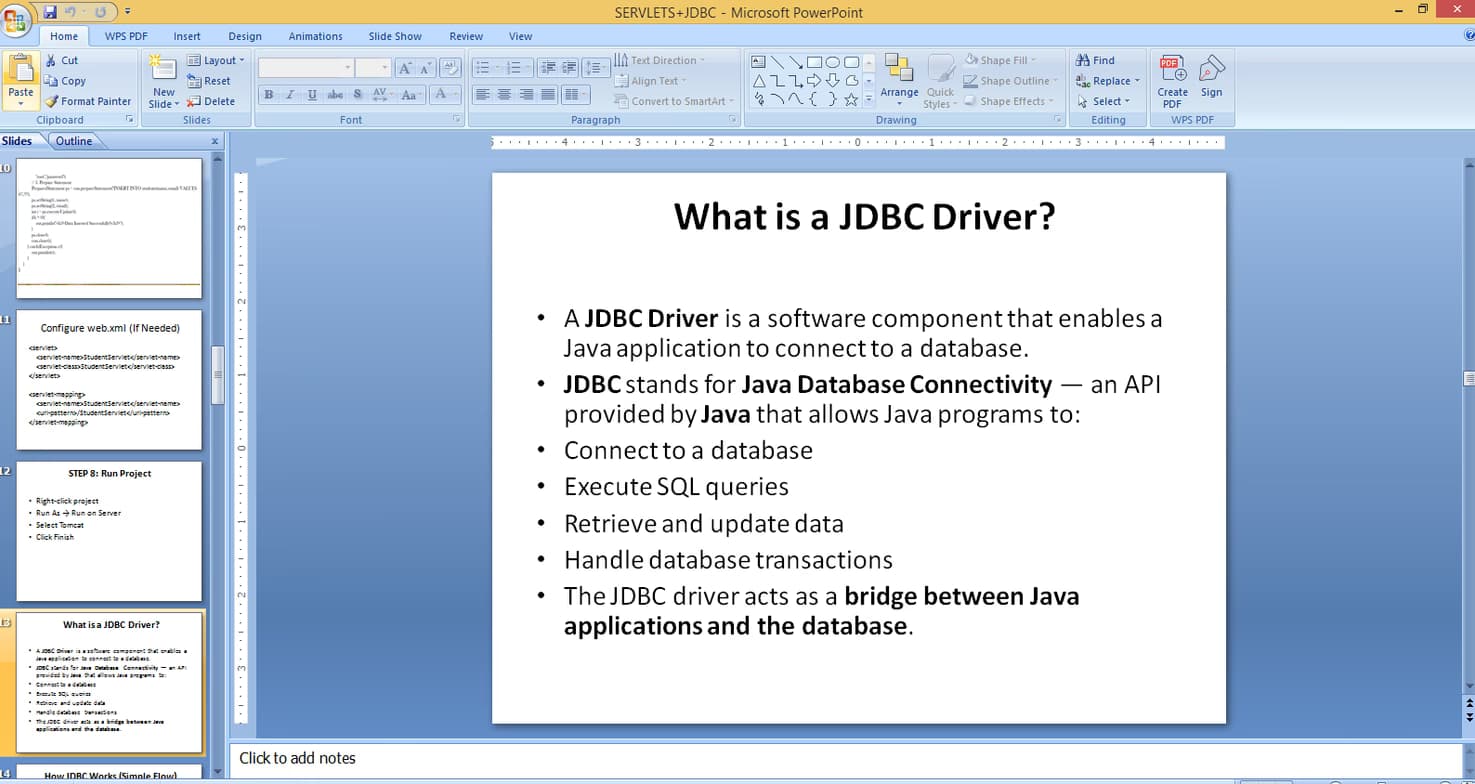Toggle Bold formatting

(268, 95)
